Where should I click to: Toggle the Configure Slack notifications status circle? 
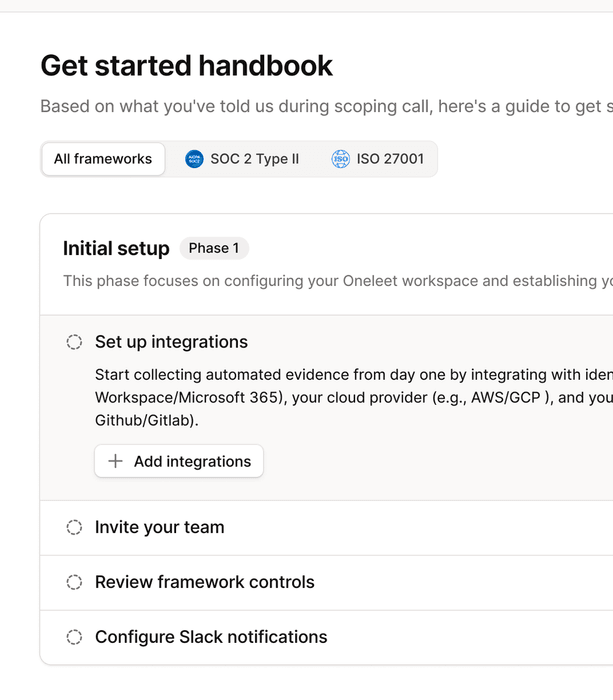pyautogui.click(x=74, y=637)
